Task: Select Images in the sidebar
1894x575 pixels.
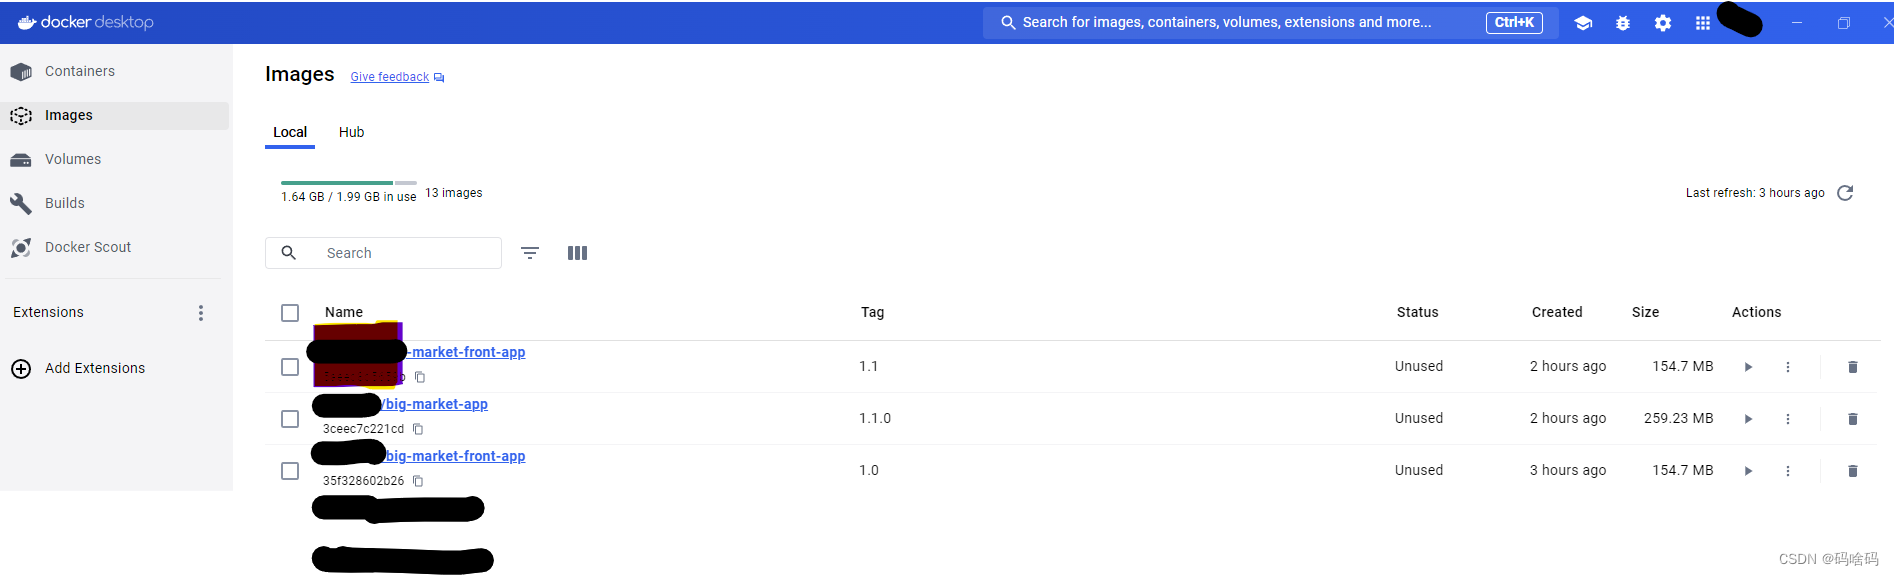Action: (x=115, y=116)
